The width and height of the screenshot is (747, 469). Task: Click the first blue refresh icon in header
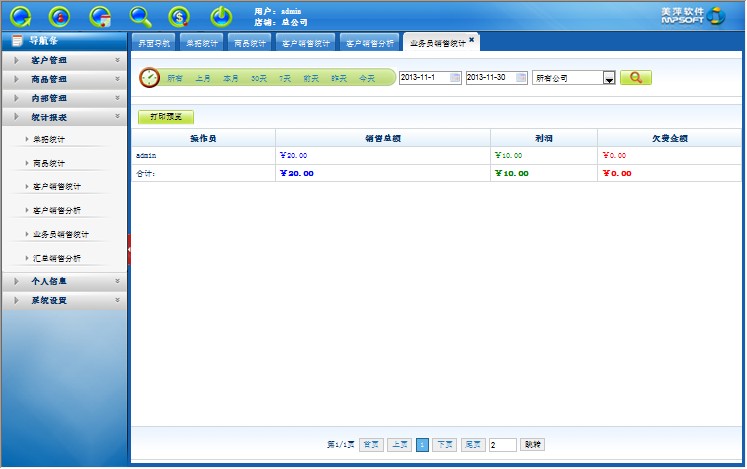pyautogui.click(x=21, y=16)
